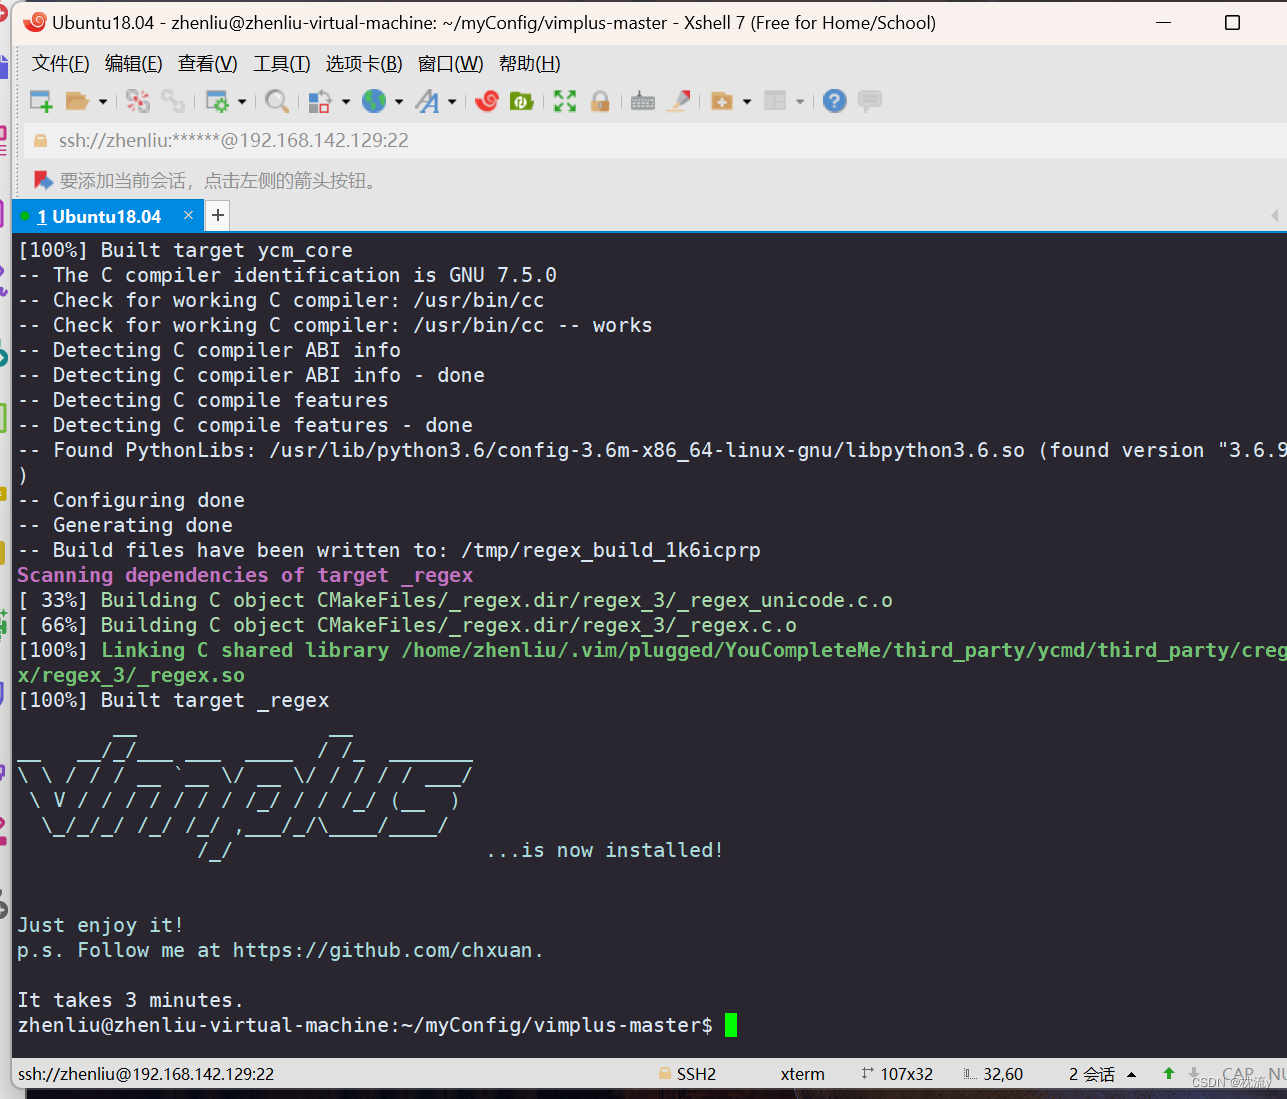Click the SSH2 lock icon in status bar
1287x1099 pixels.
[664, 1073]
